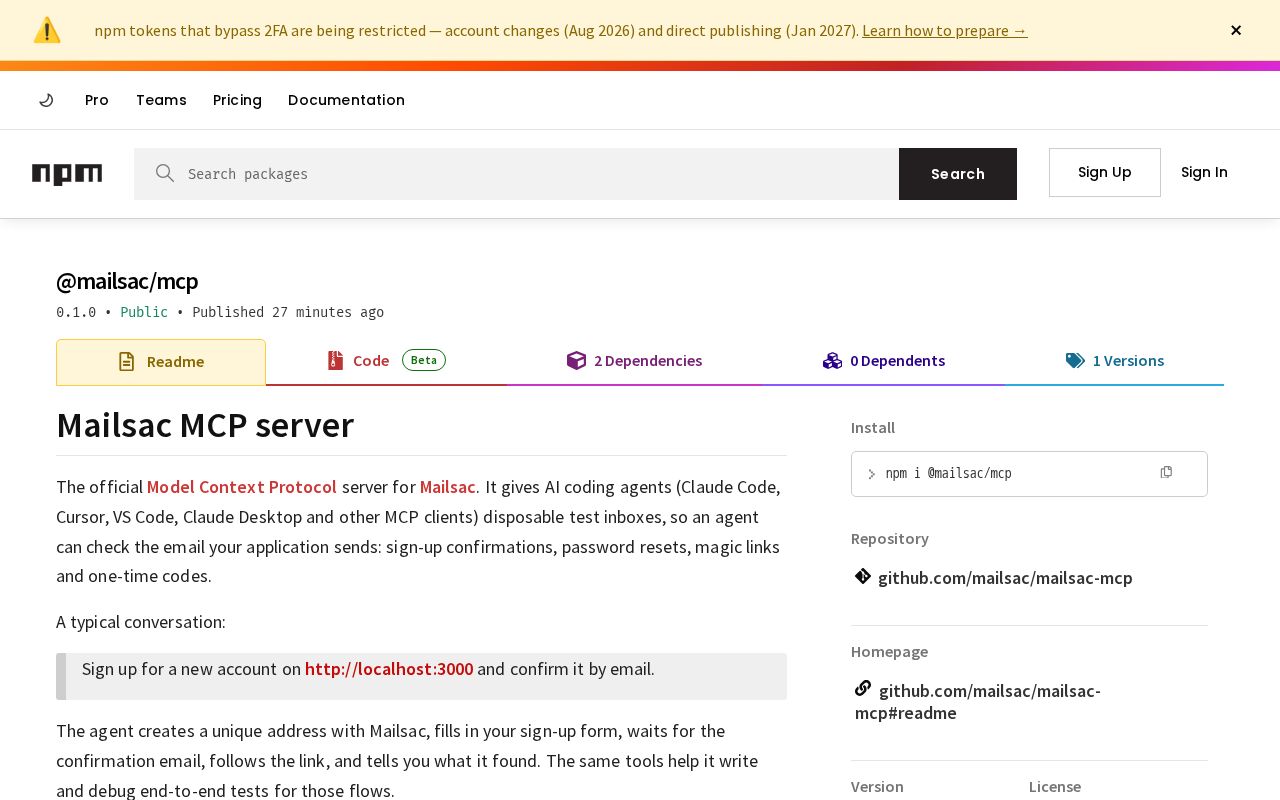Click the black Search button

pos(958,174)
